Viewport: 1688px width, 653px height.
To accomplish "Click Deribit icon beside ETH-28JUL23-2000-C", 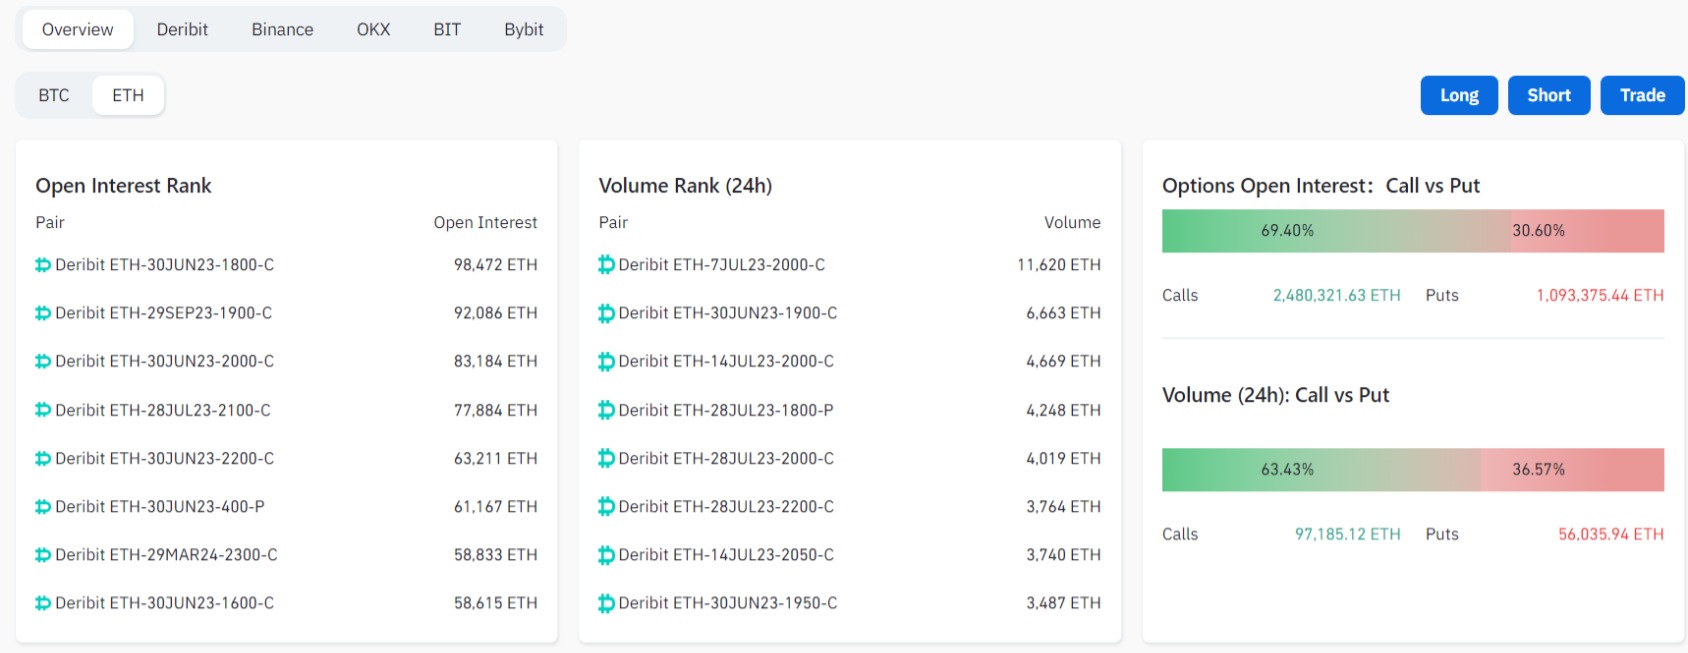I will point(606,458).
